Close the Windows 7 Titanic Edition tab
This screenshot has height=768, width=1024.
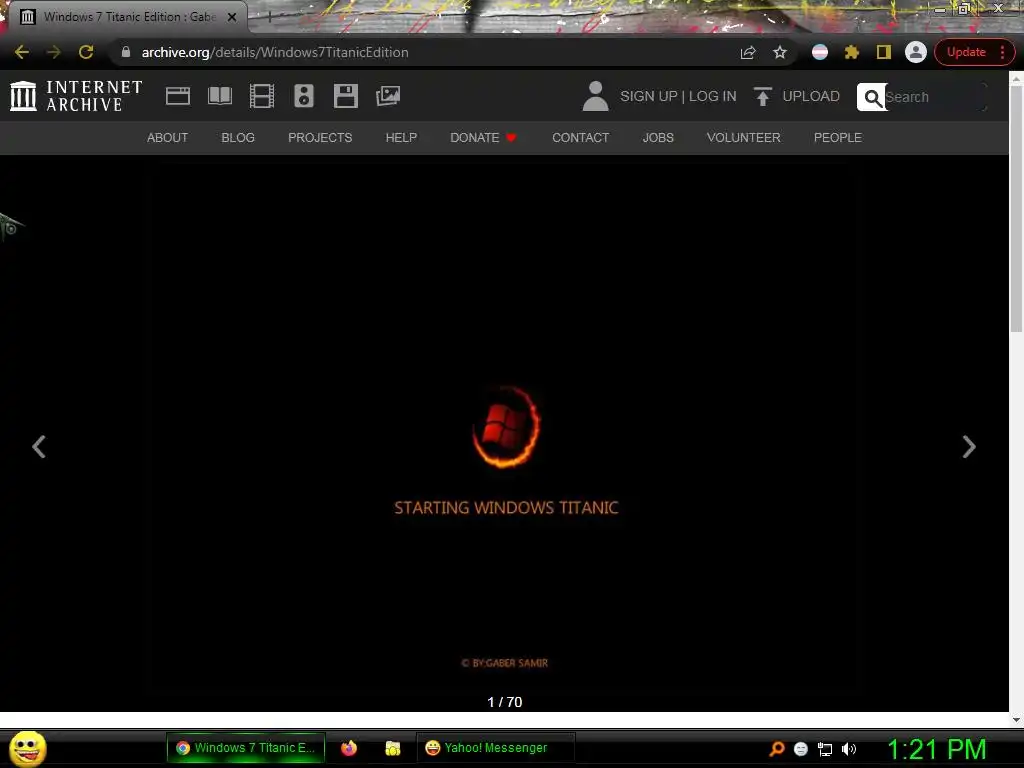point(232,17)
